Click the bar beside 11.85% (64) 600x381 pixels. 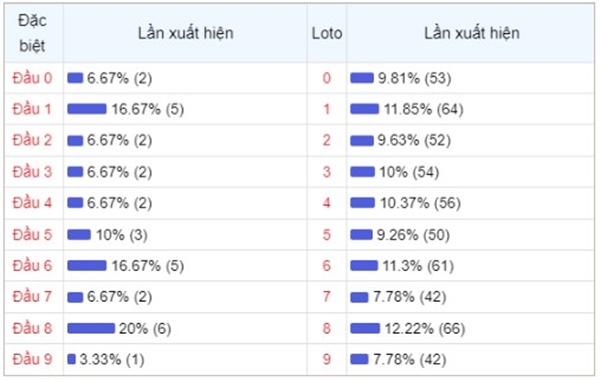364,109
